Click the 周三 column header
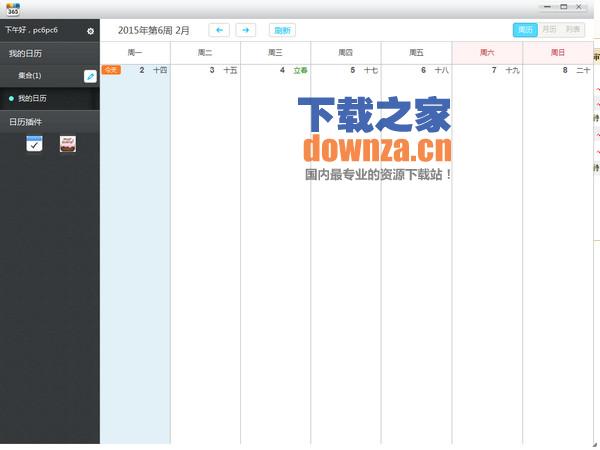This screenshot has width=600, height=450. tap(275, 53)
